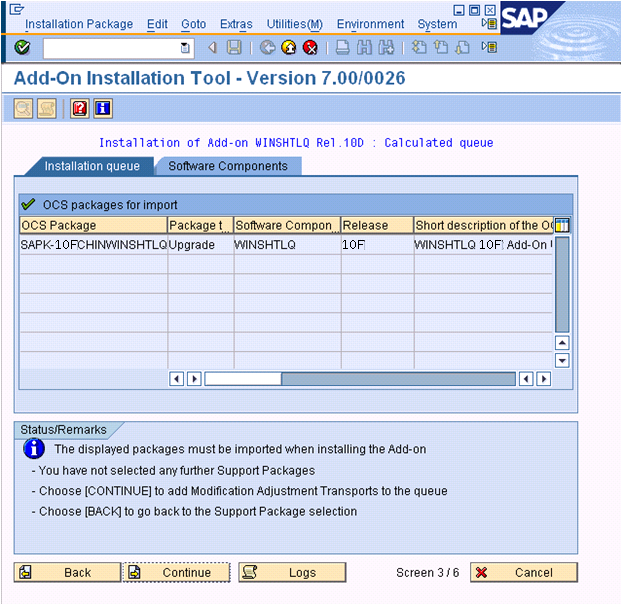Click the Upgrade package type cell
621x604 pixels.
point(200,245)
